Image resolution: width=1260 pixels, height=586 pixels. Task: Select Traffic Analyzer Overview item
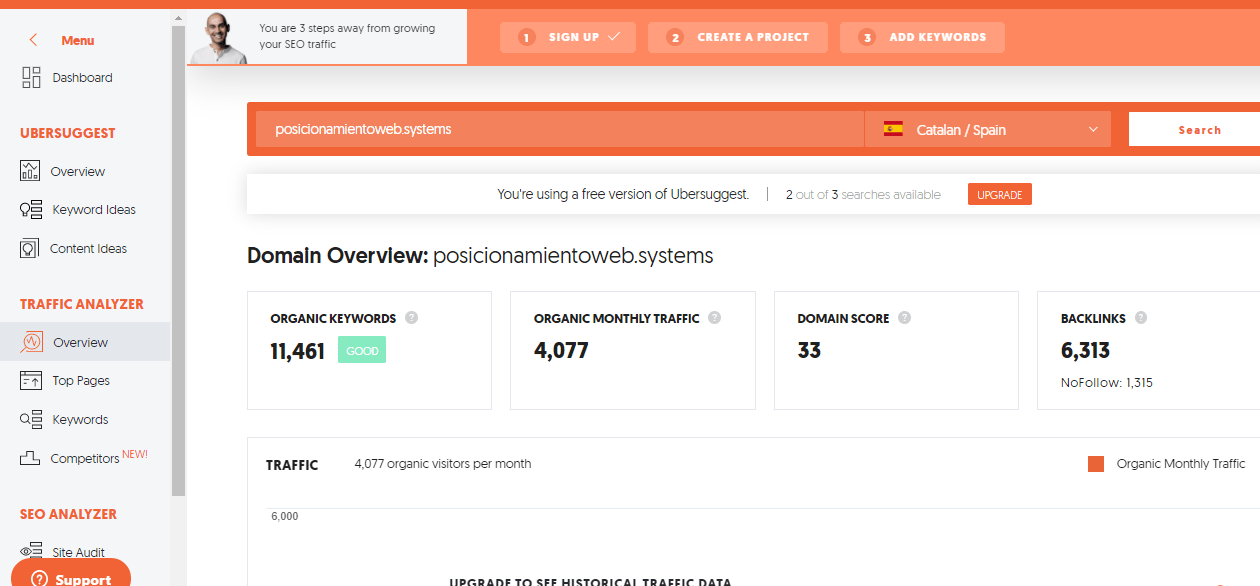point(85,342)
